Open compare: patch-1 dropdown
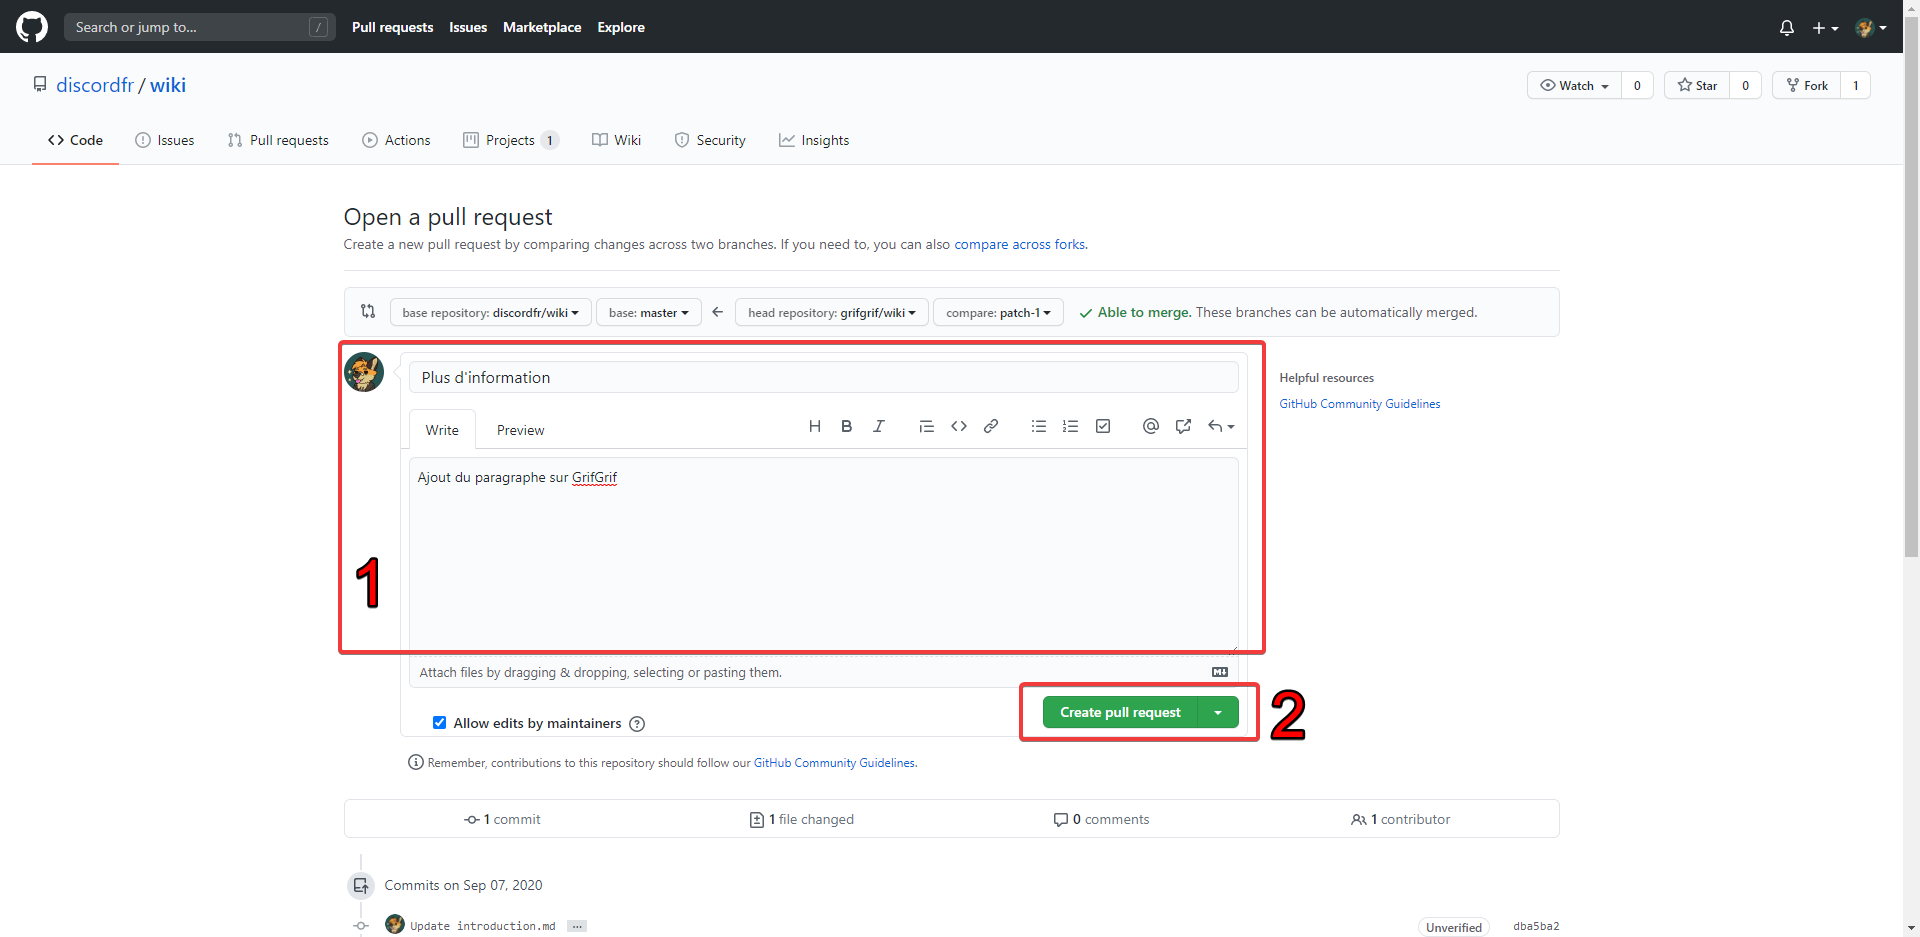The image size is (1920, 937). (x=998, y=312)
